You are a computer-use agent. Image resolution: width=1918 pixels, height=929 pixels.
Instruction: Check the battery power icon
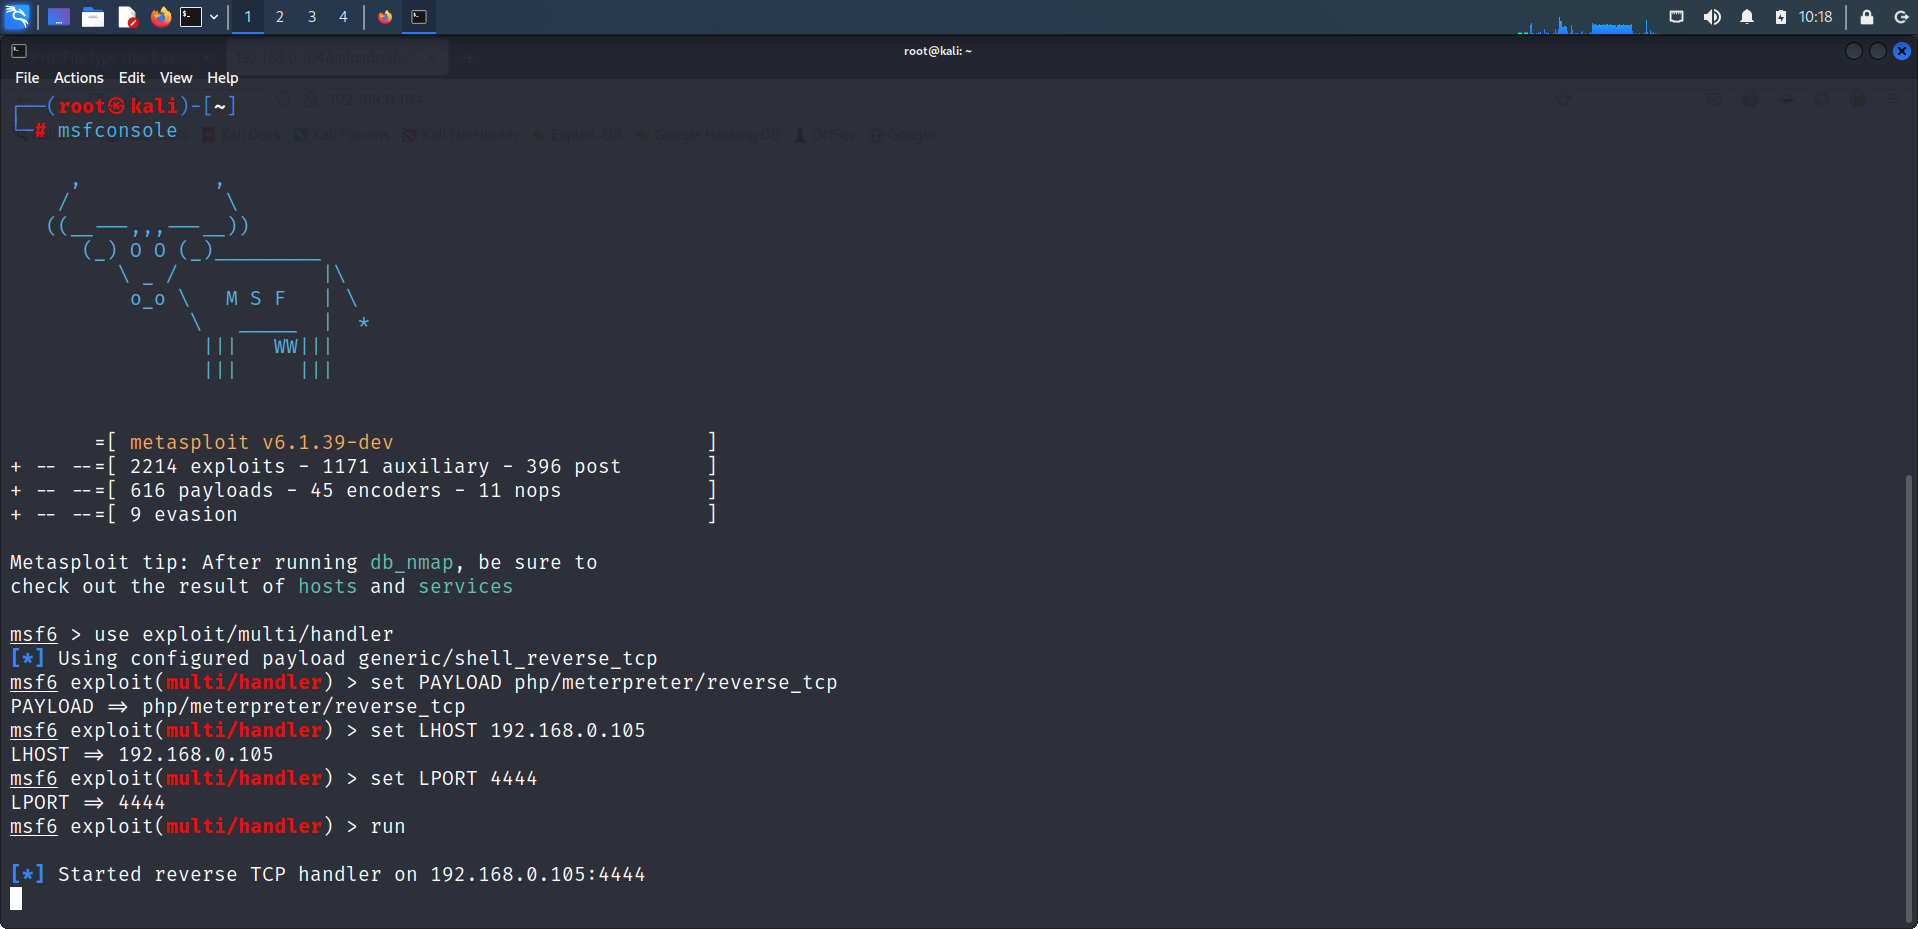click(x=1781, y=17)
